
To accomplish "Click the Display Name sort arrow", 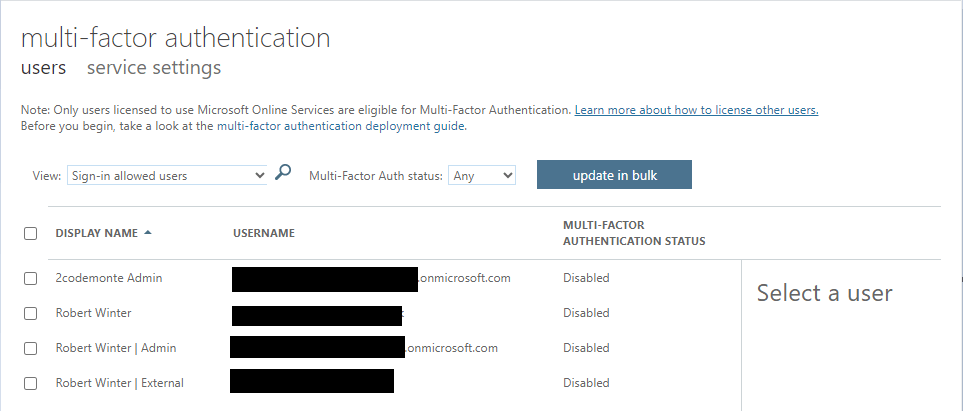I will point(148,232).
